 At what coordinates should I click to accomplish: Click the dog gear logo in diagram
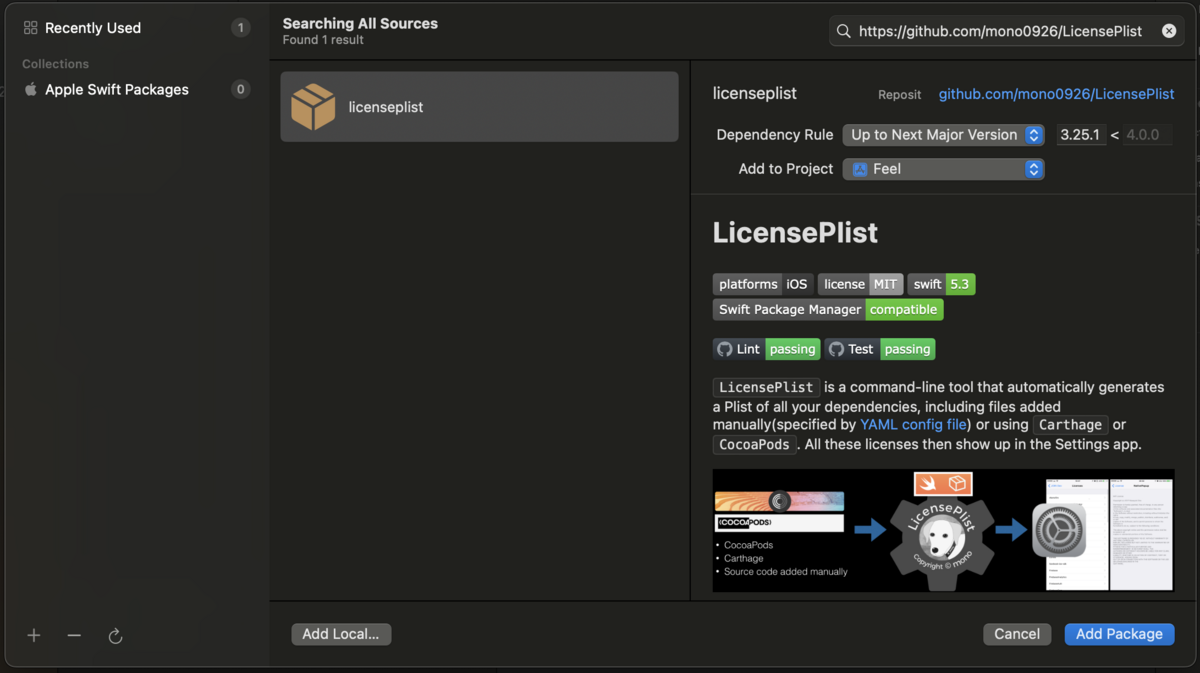tap(941, 540)
